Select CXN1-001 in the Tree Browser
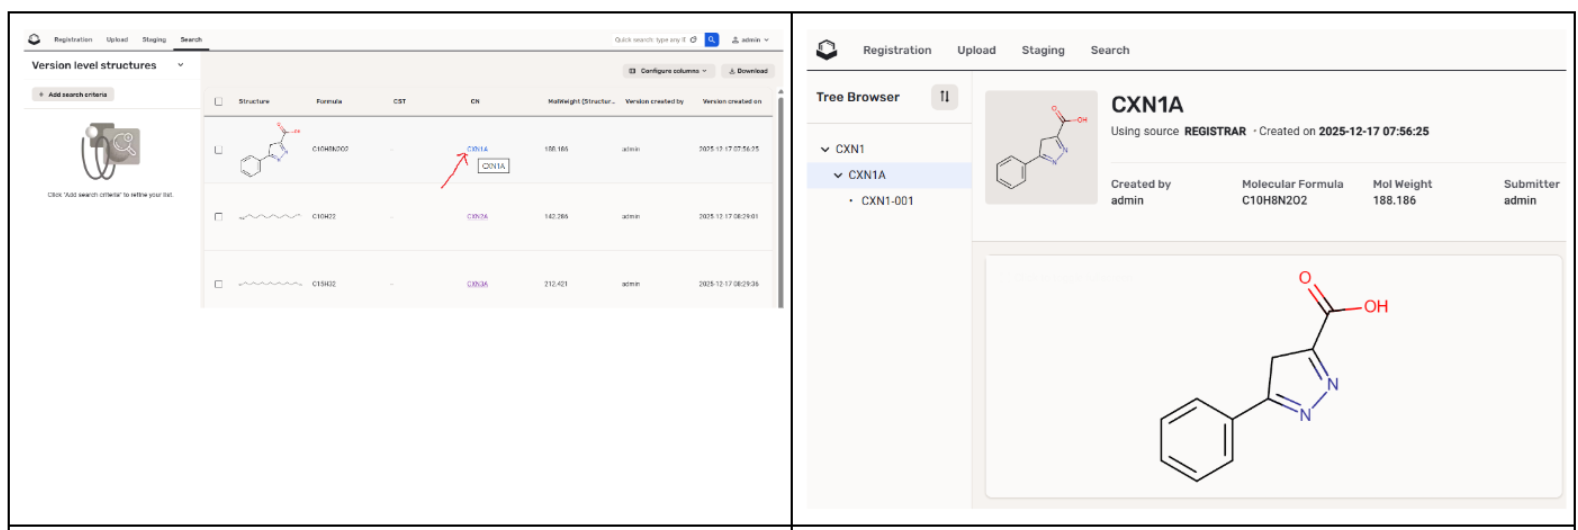This screenshot has height=530, width=1578. point(887,201)
